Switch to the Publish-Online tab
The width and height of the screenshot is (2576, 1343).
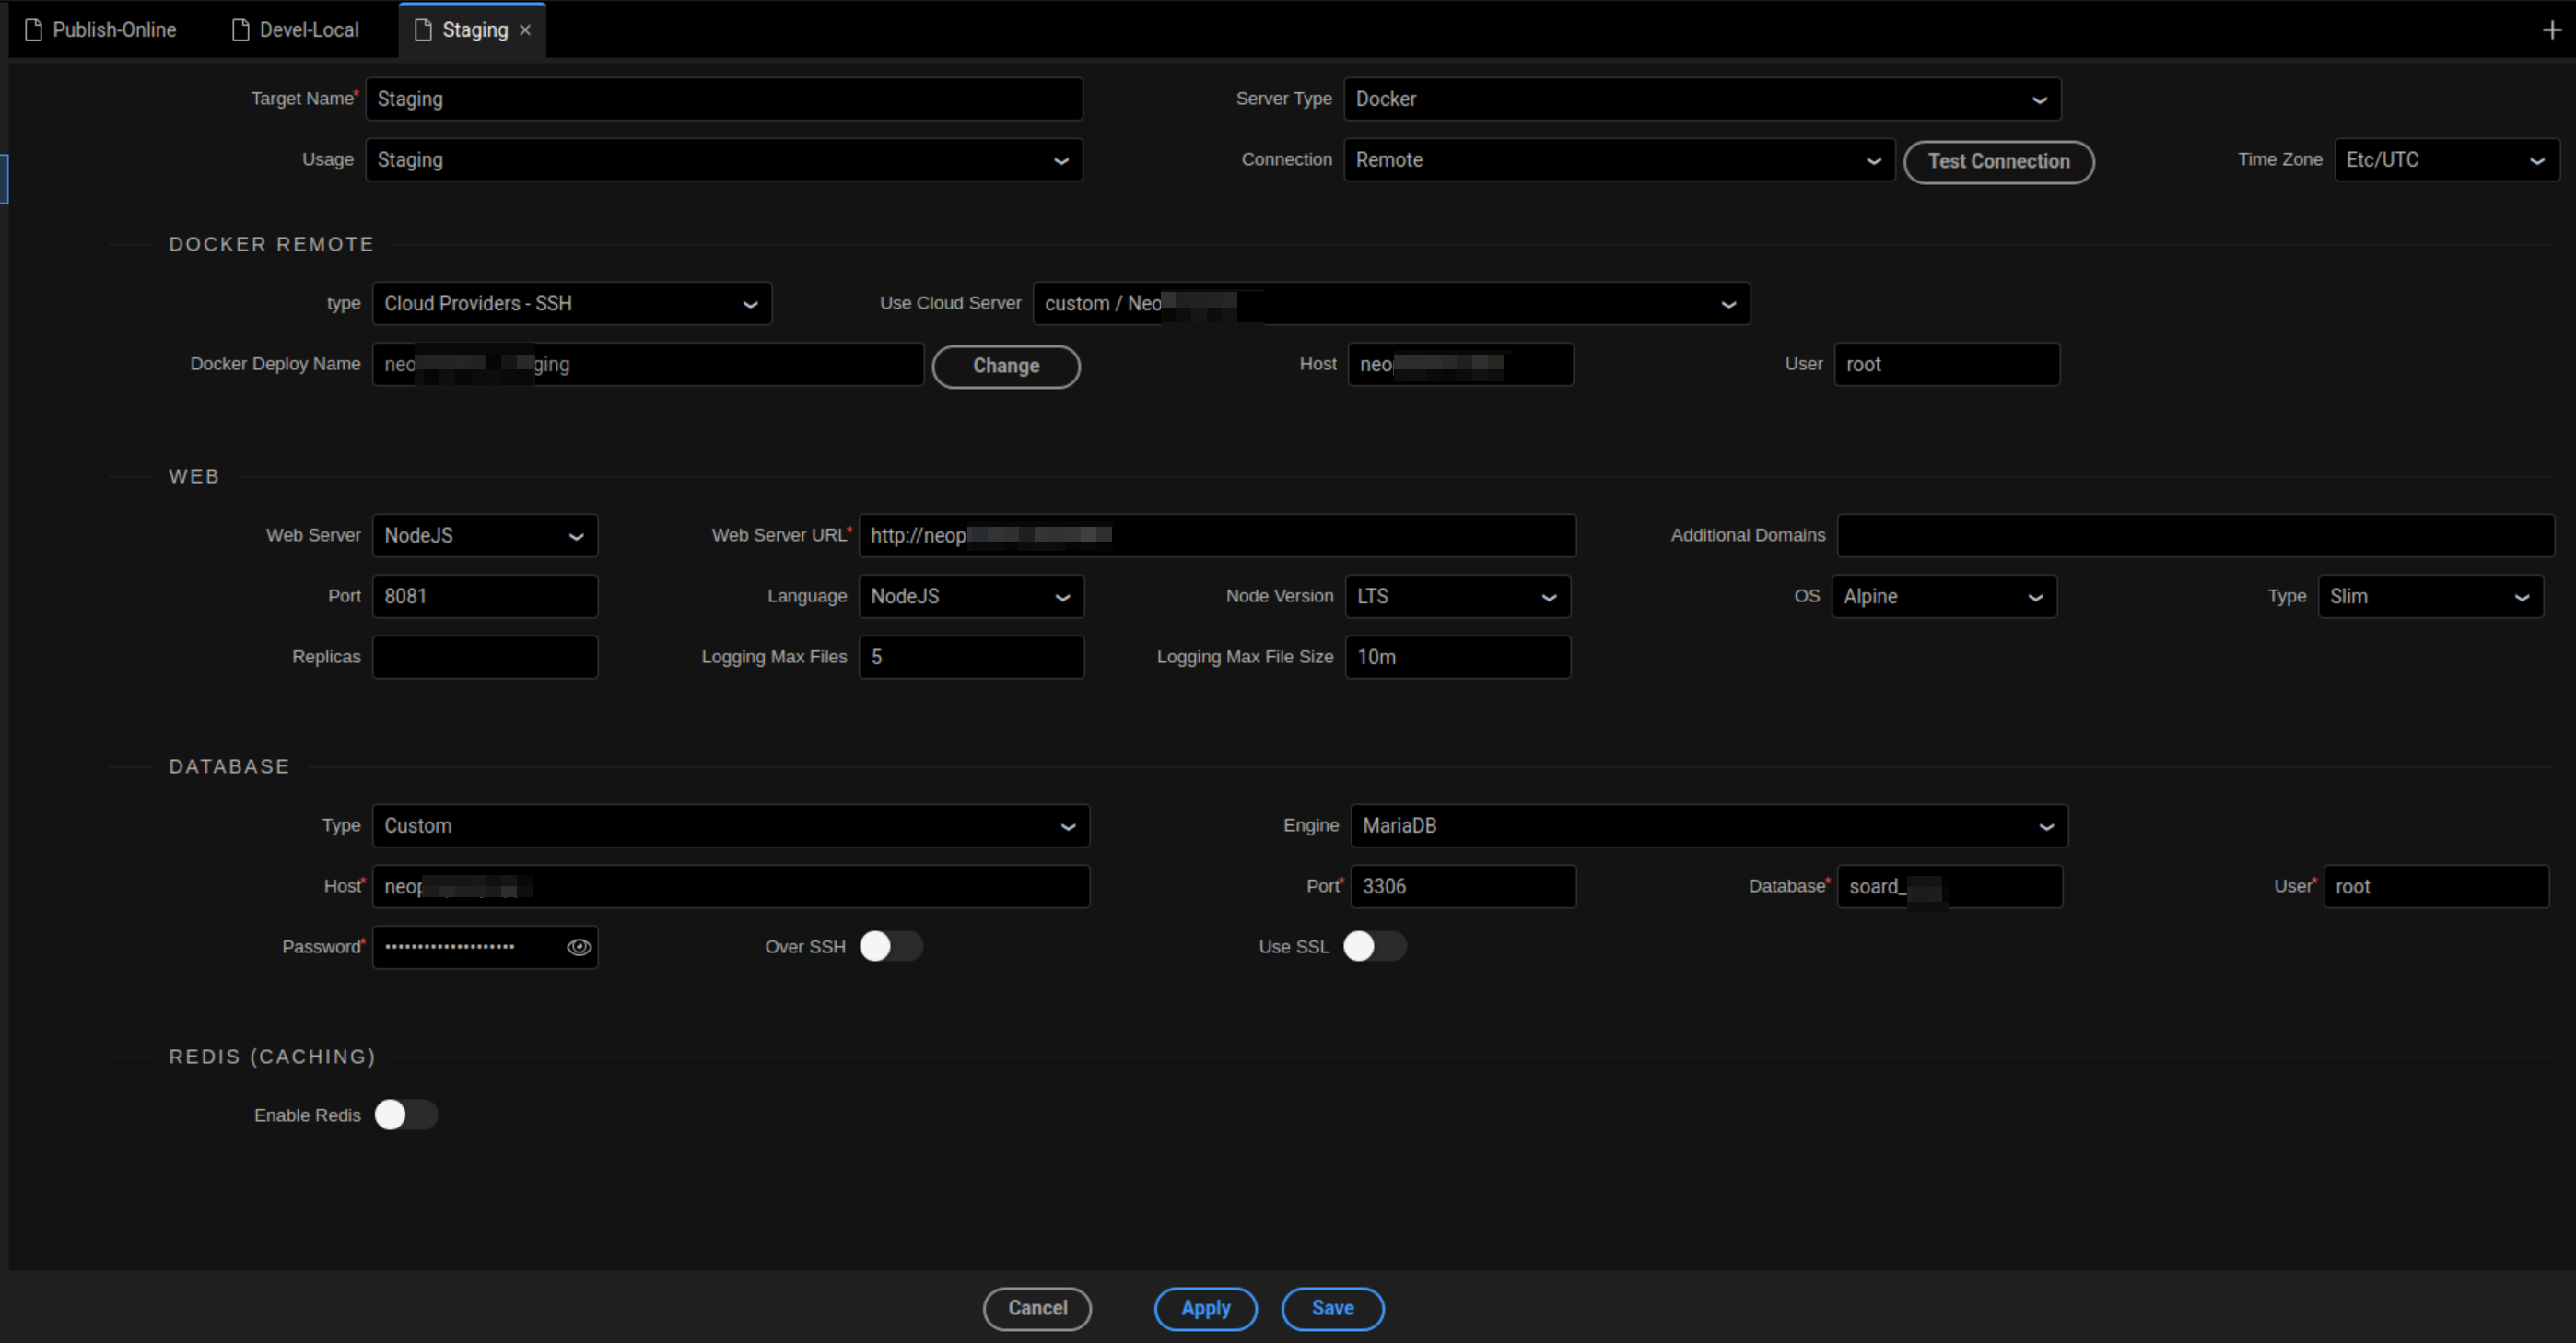tap(114, 31)
